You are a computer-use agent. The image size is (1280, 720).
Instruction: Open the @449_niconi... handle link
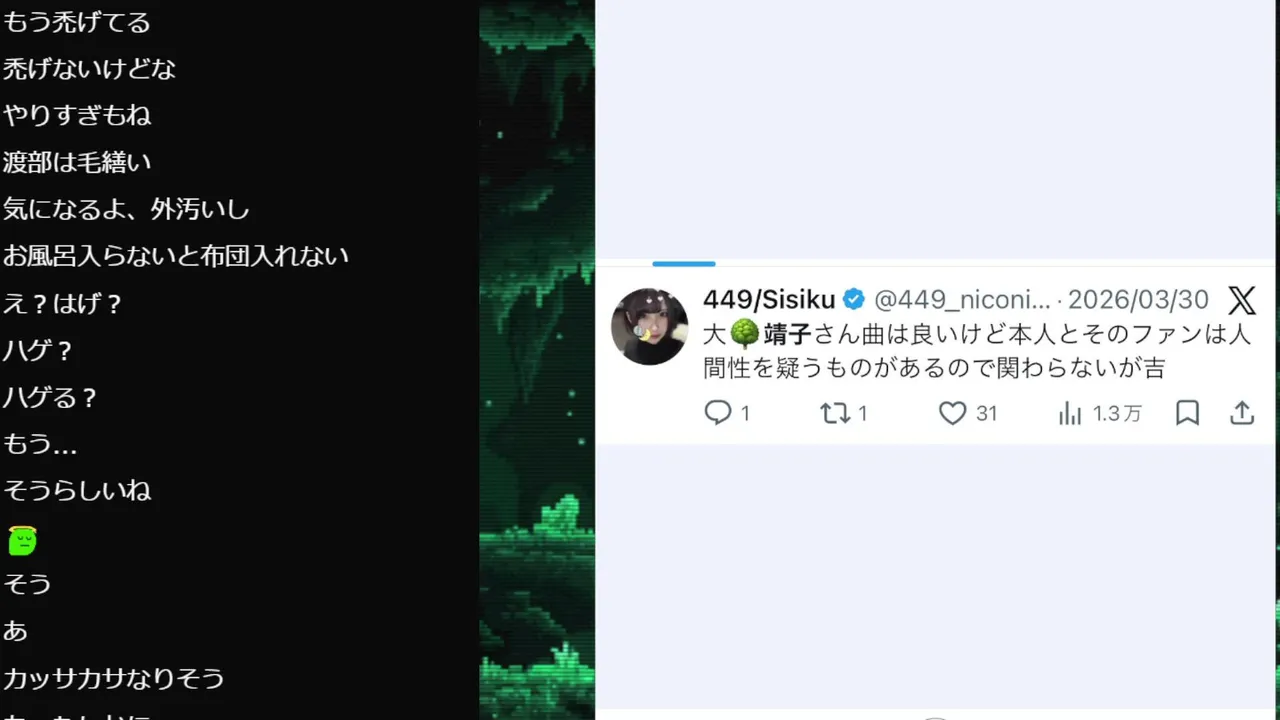(963, 300)
